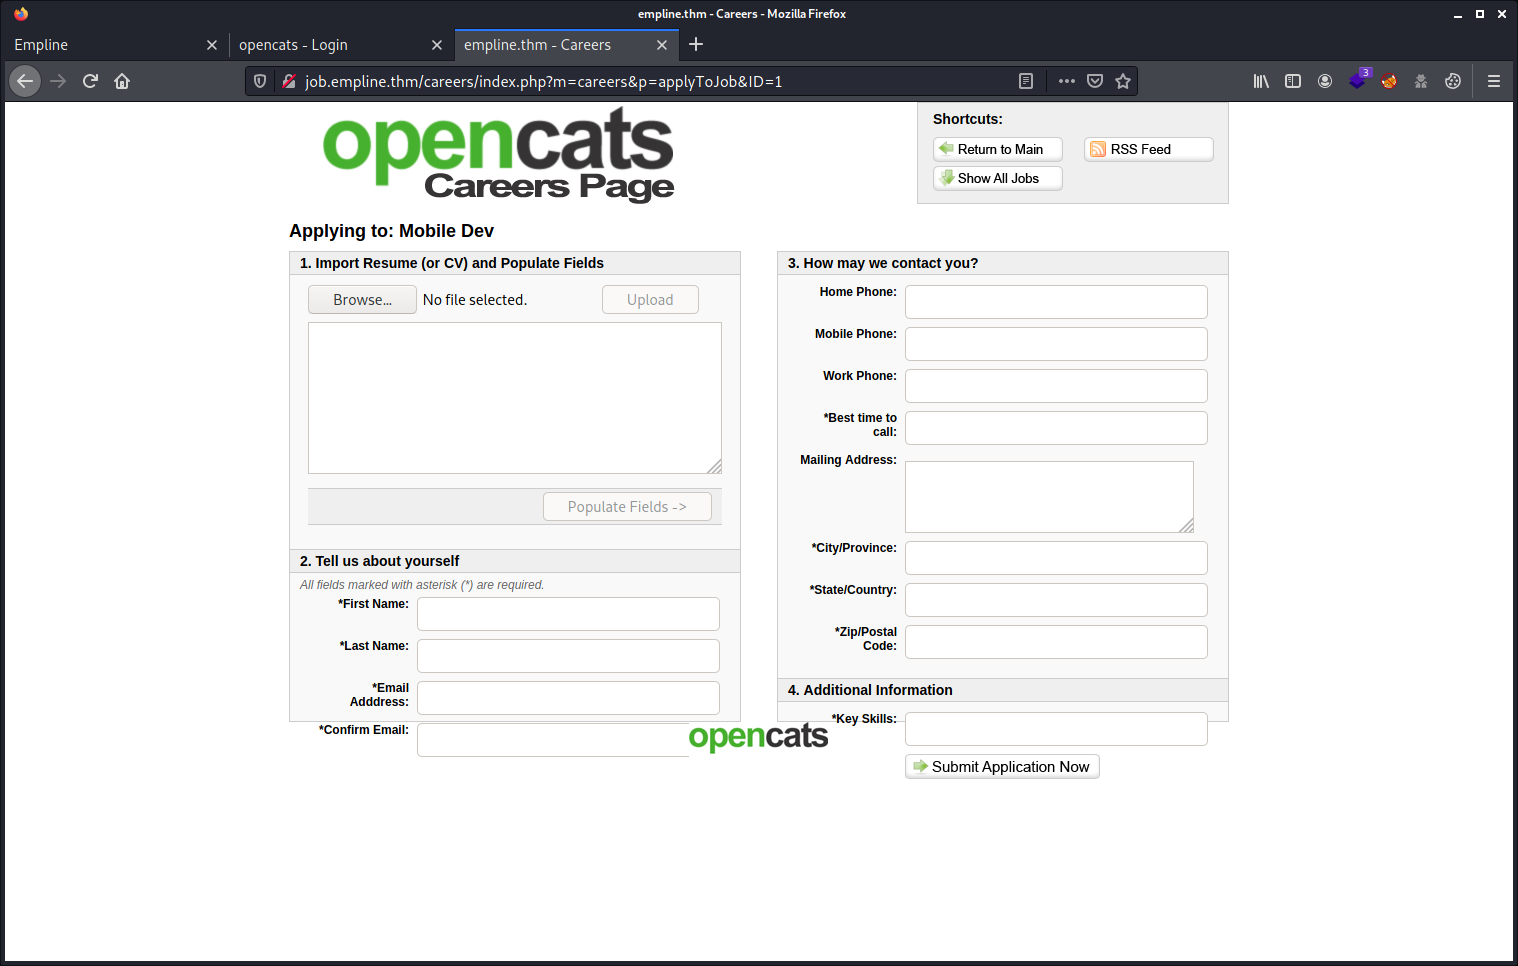Submit Application Now
Viewport: 1518px width, 966px height.
pos(1002,767)
